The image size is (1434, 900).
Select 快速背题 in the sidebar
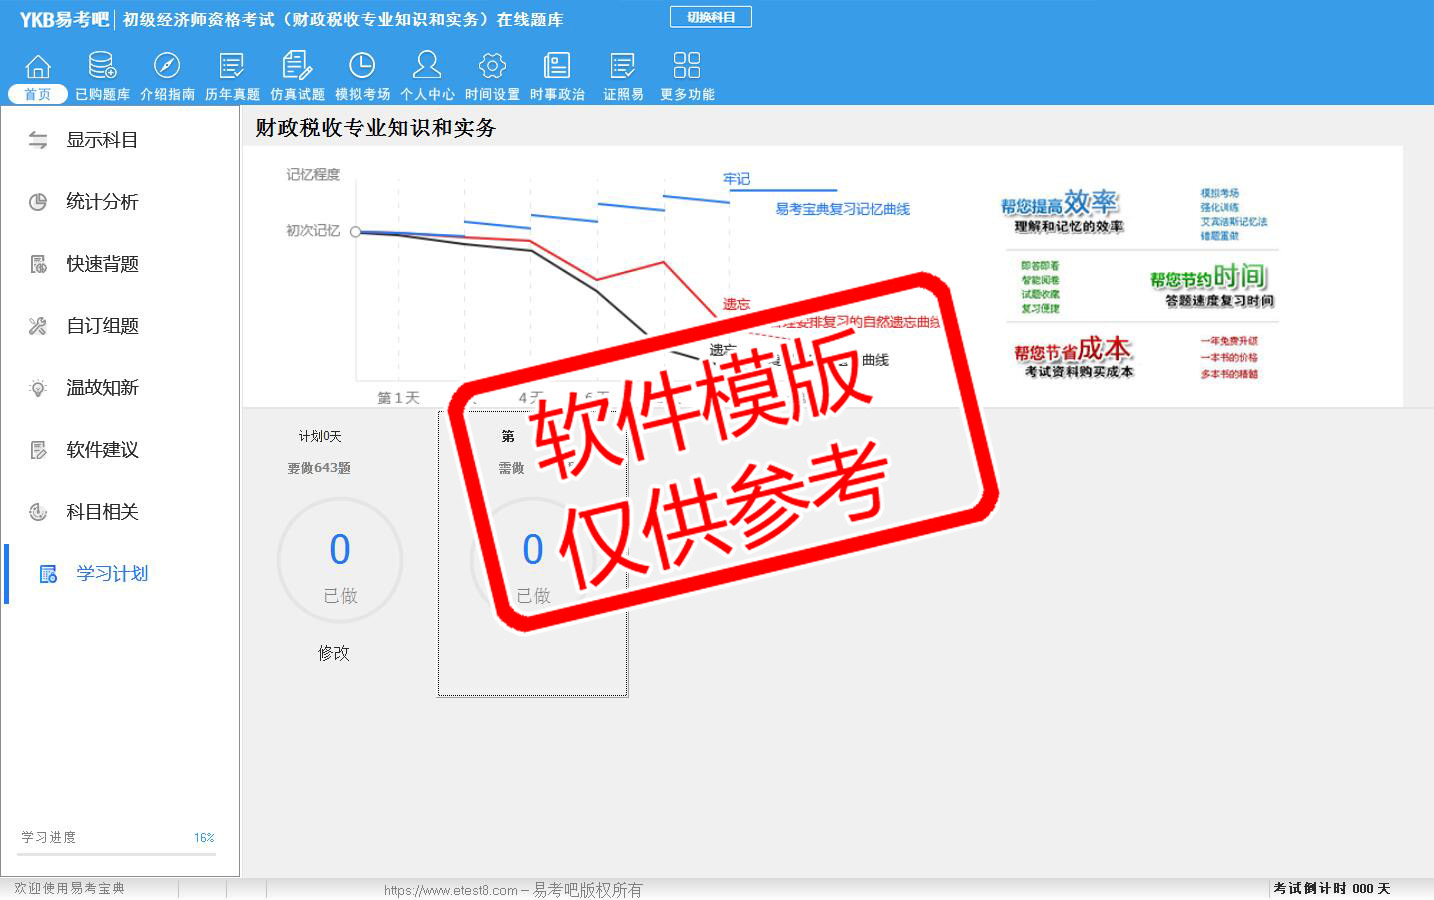click(x=102, y=264)
